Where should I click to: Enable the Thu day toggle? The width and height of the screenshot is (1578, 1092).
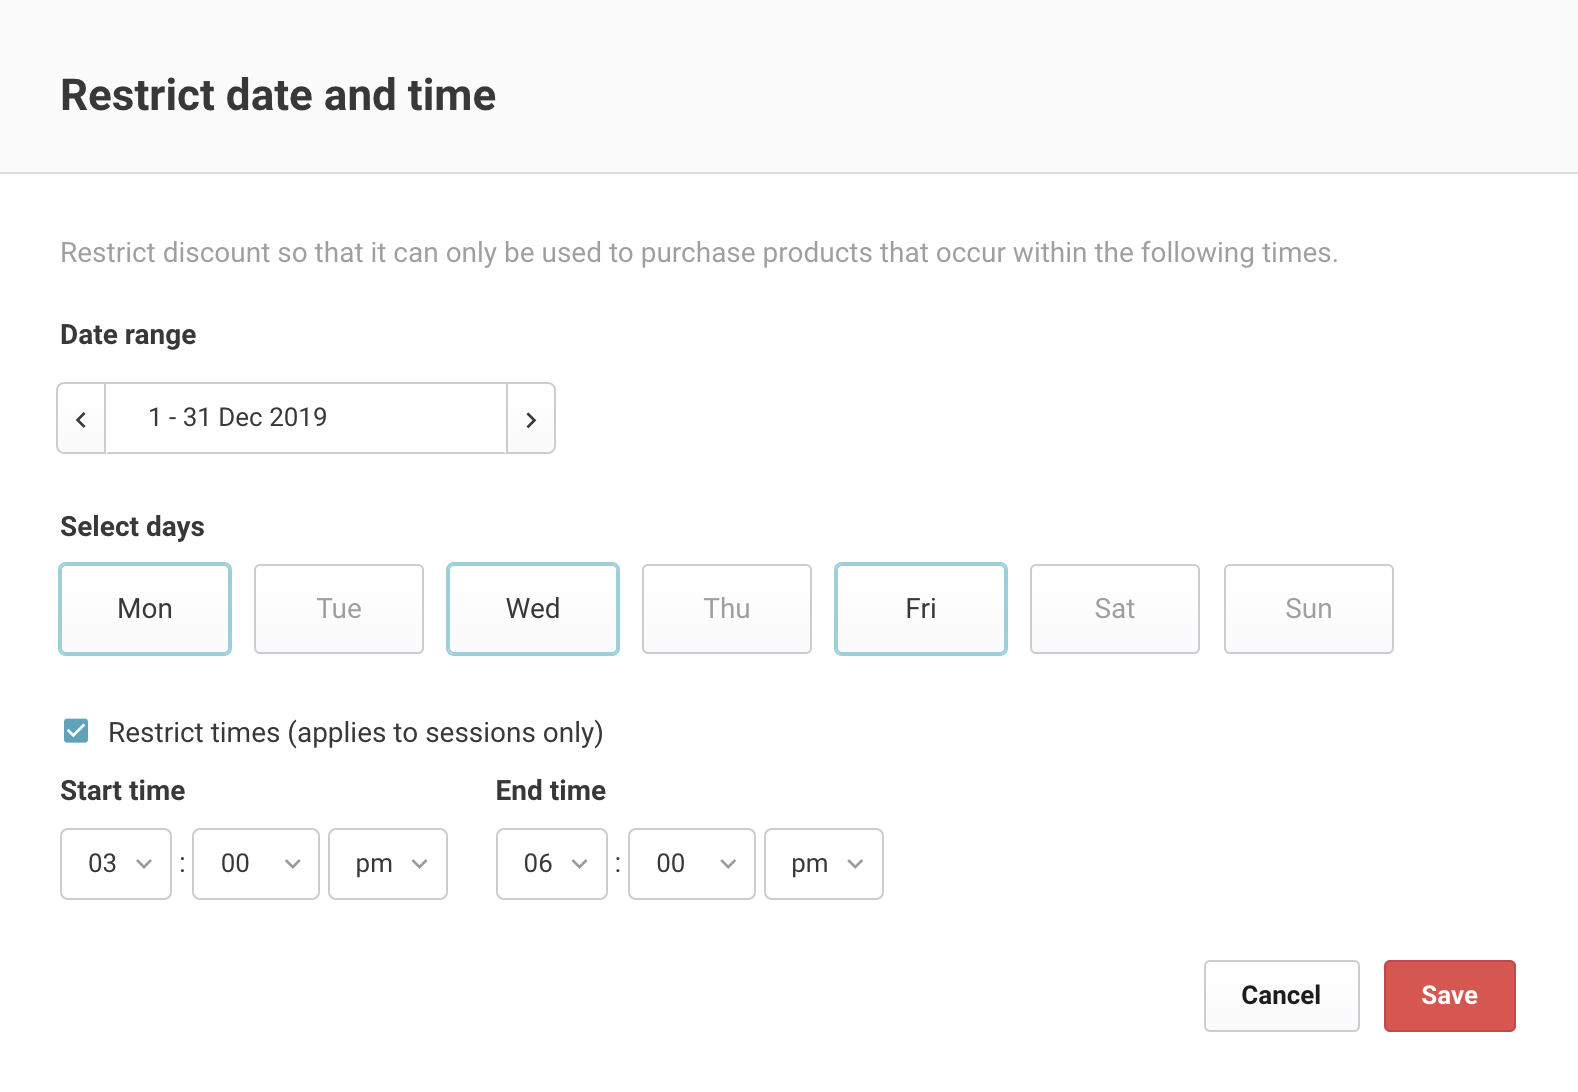(x=727, y=609)
